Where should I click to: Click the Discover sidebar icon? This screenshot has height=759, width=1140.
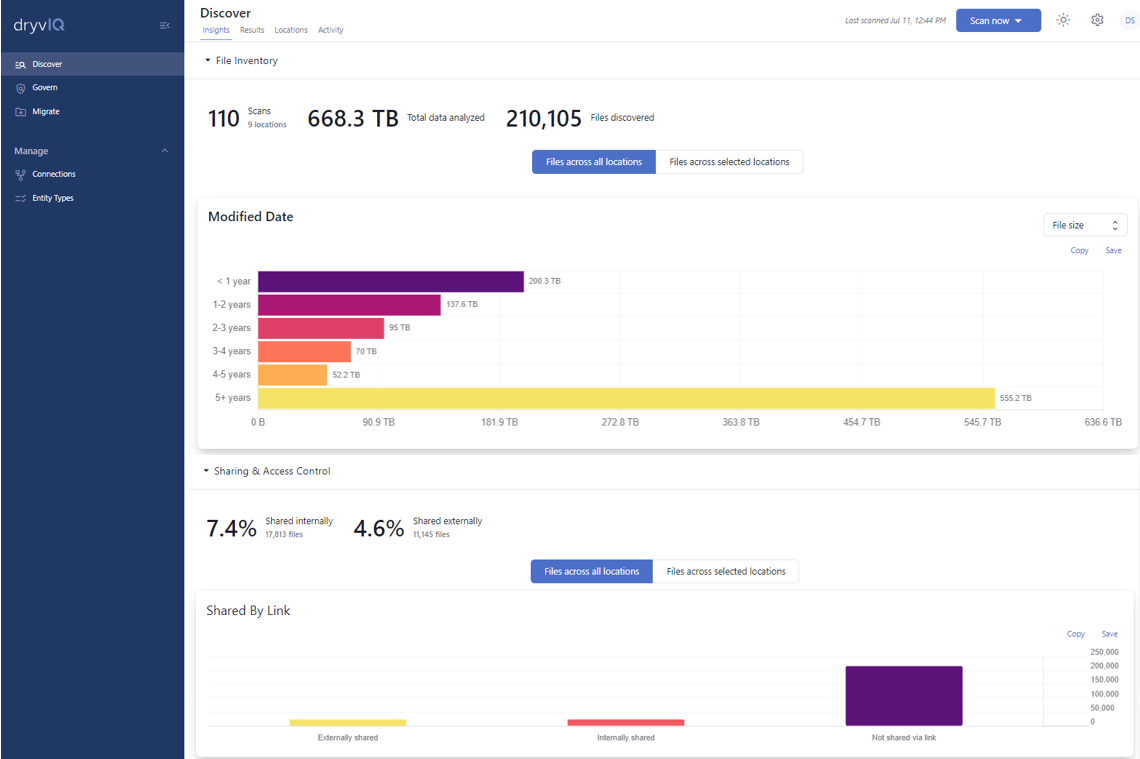[x=20, y=64]
